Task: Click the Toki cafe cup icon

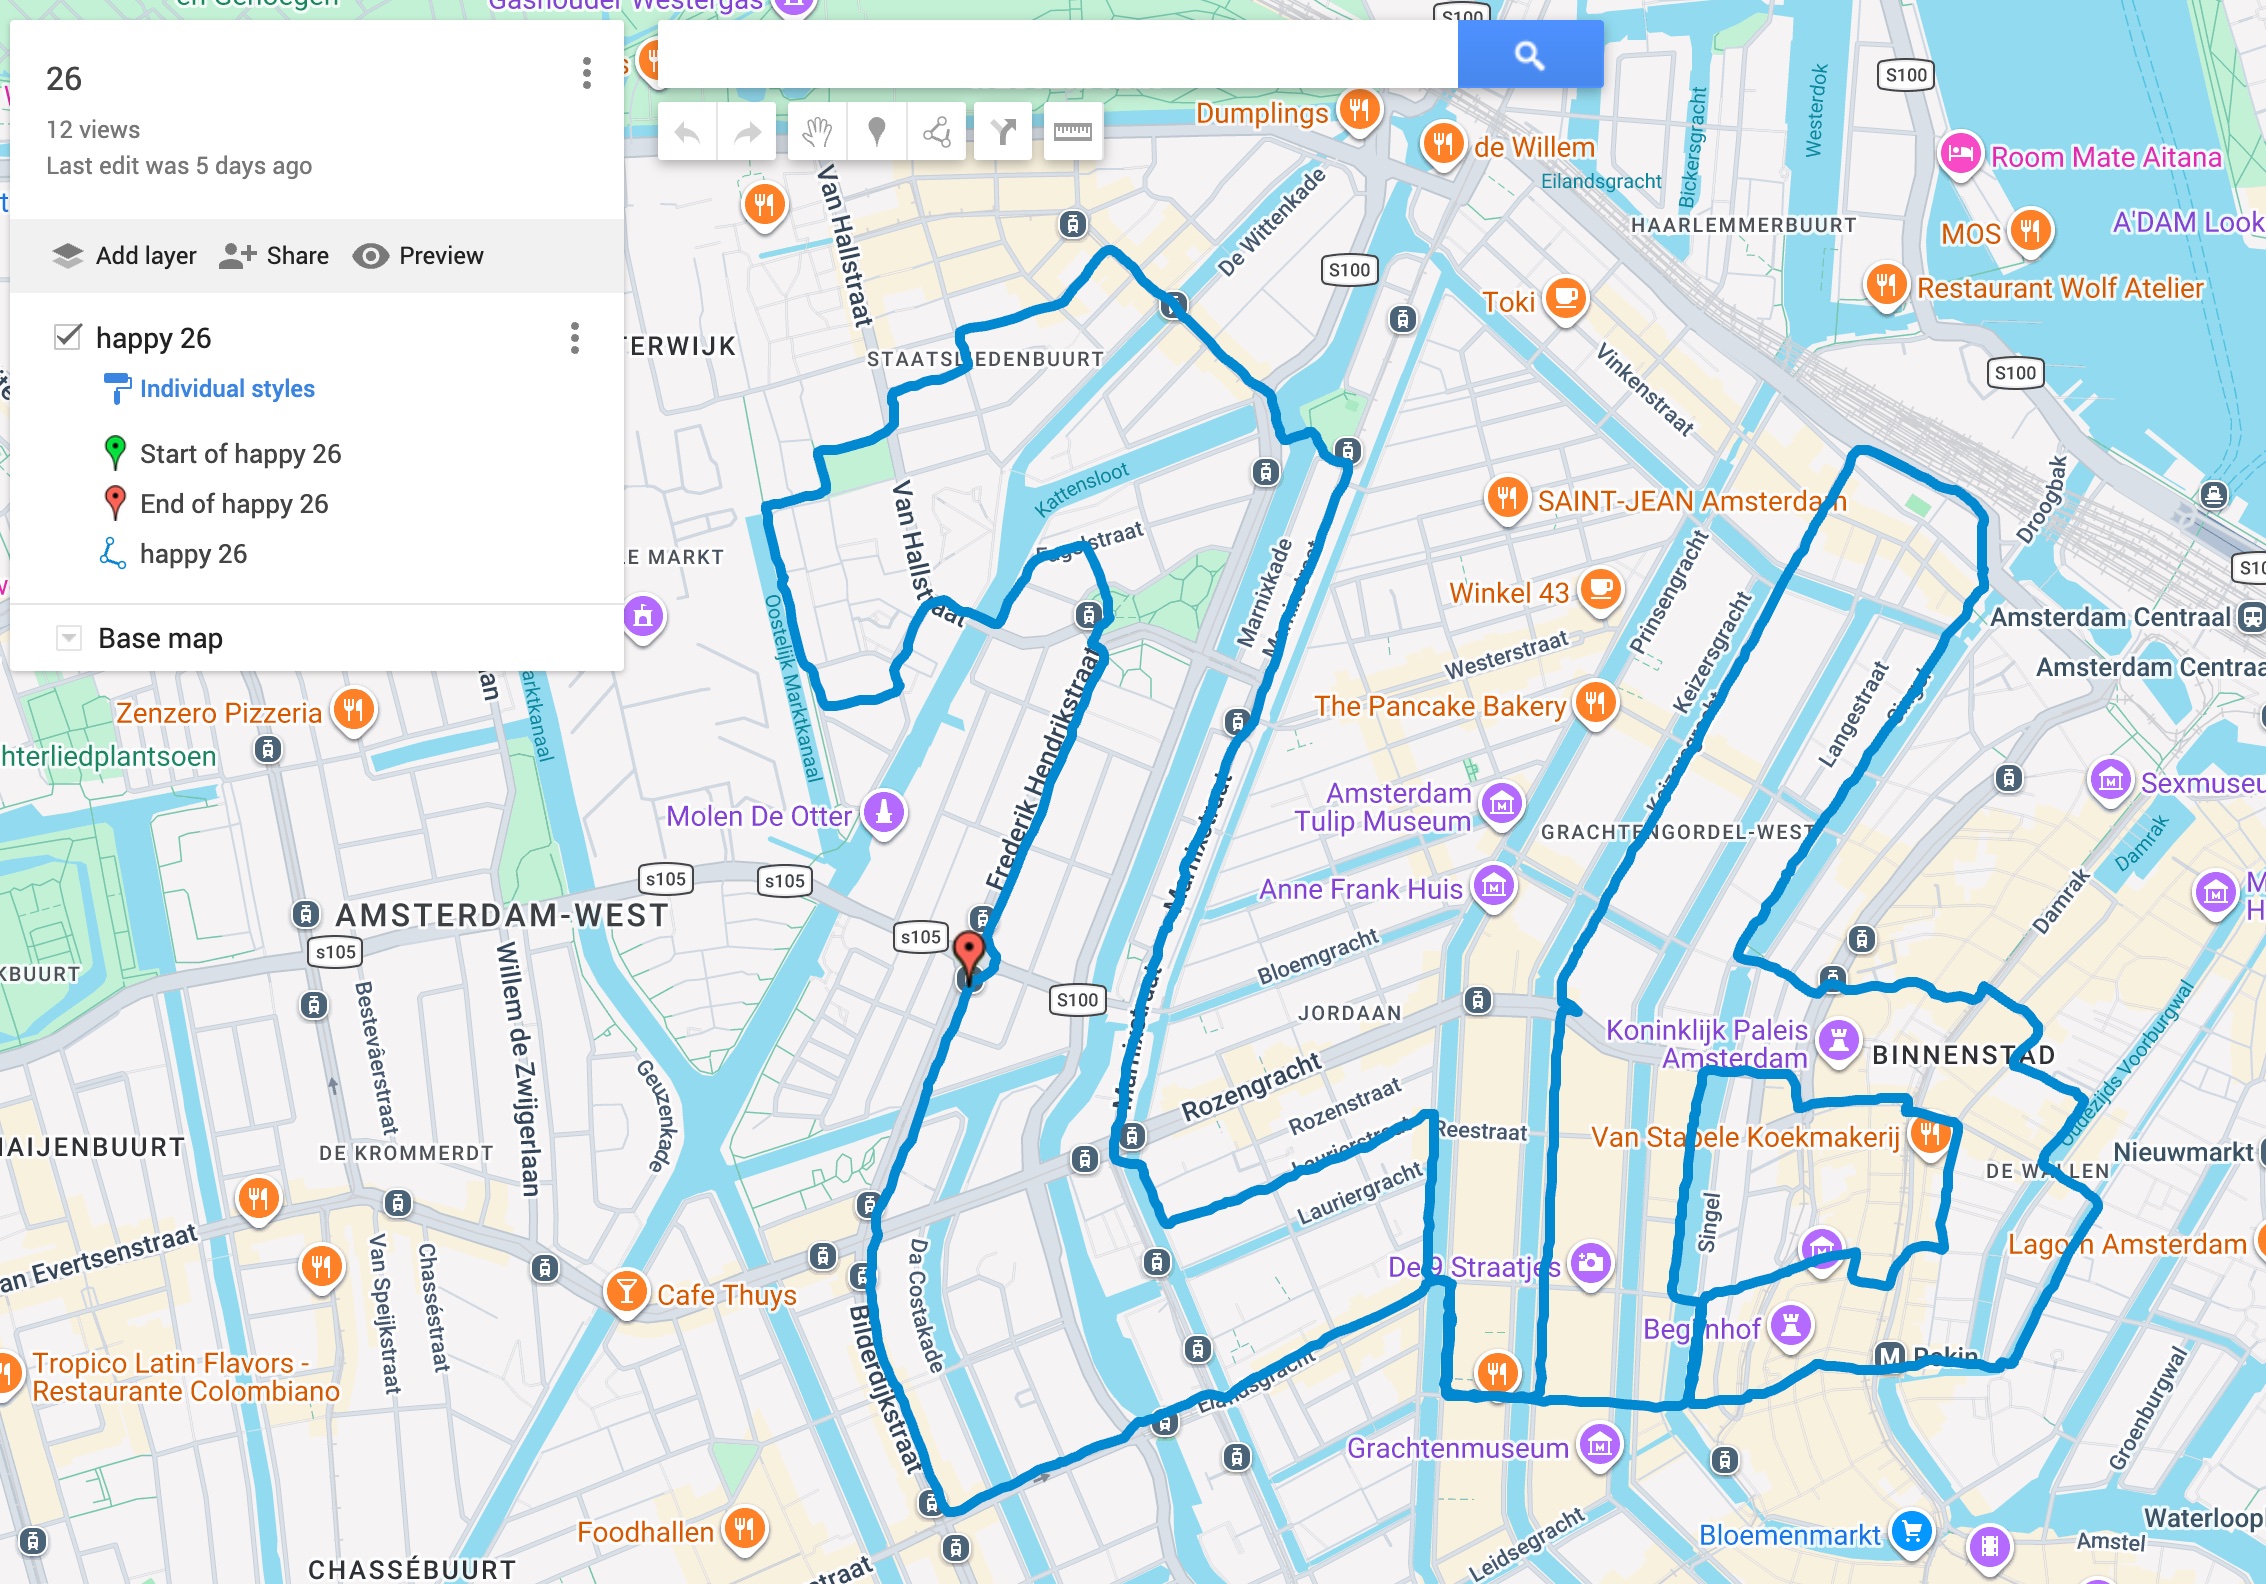Action: pos(1566,299)
